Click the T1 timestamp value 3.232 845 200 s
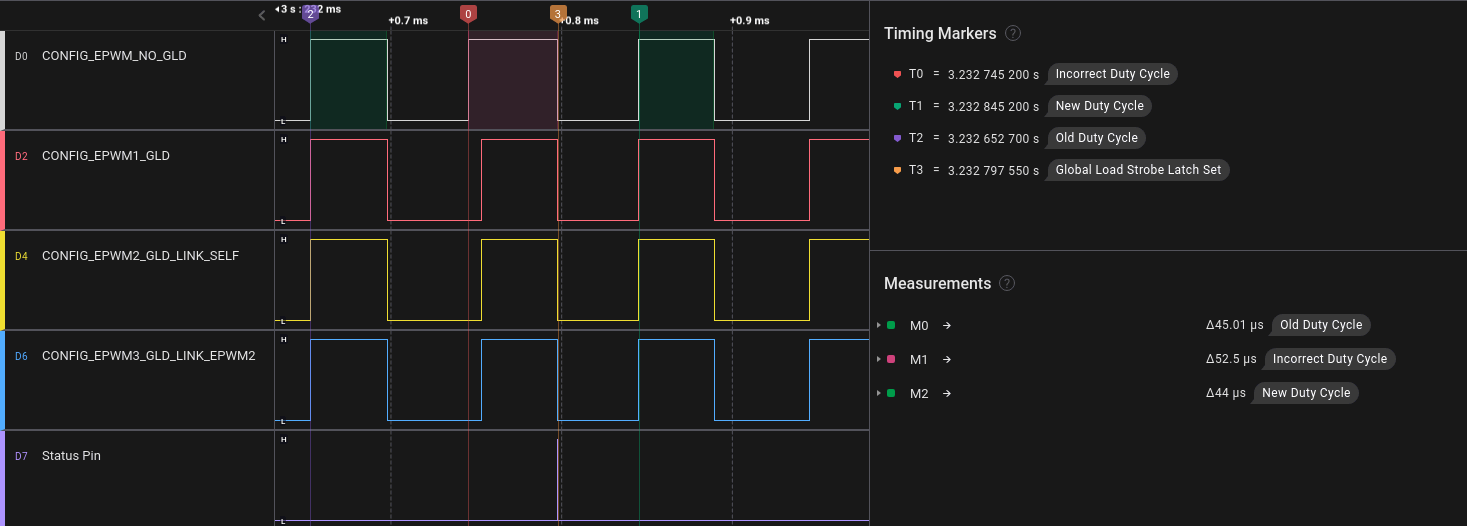Viewport: 1467px width, 526px height. point(993,106)
